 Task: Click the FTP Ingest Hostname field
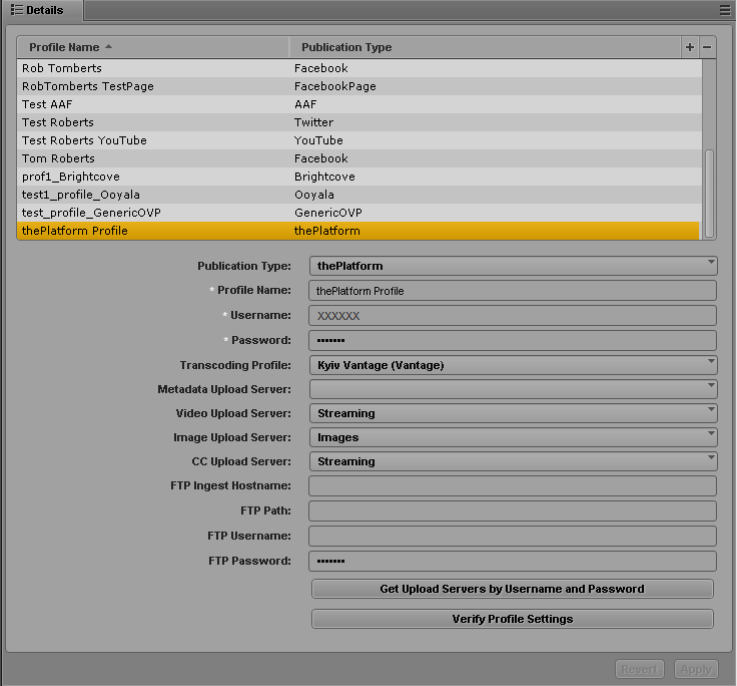coord(512,486)
